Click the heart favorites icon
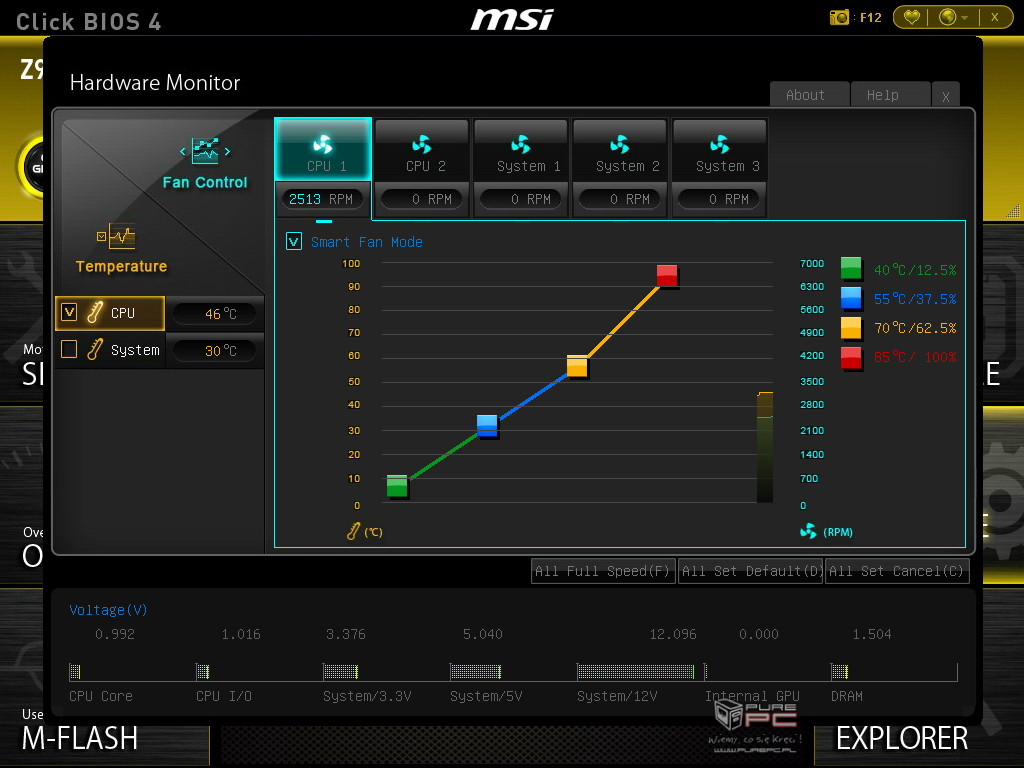This screenshot has width=1024, height=768. click(912, 17)
